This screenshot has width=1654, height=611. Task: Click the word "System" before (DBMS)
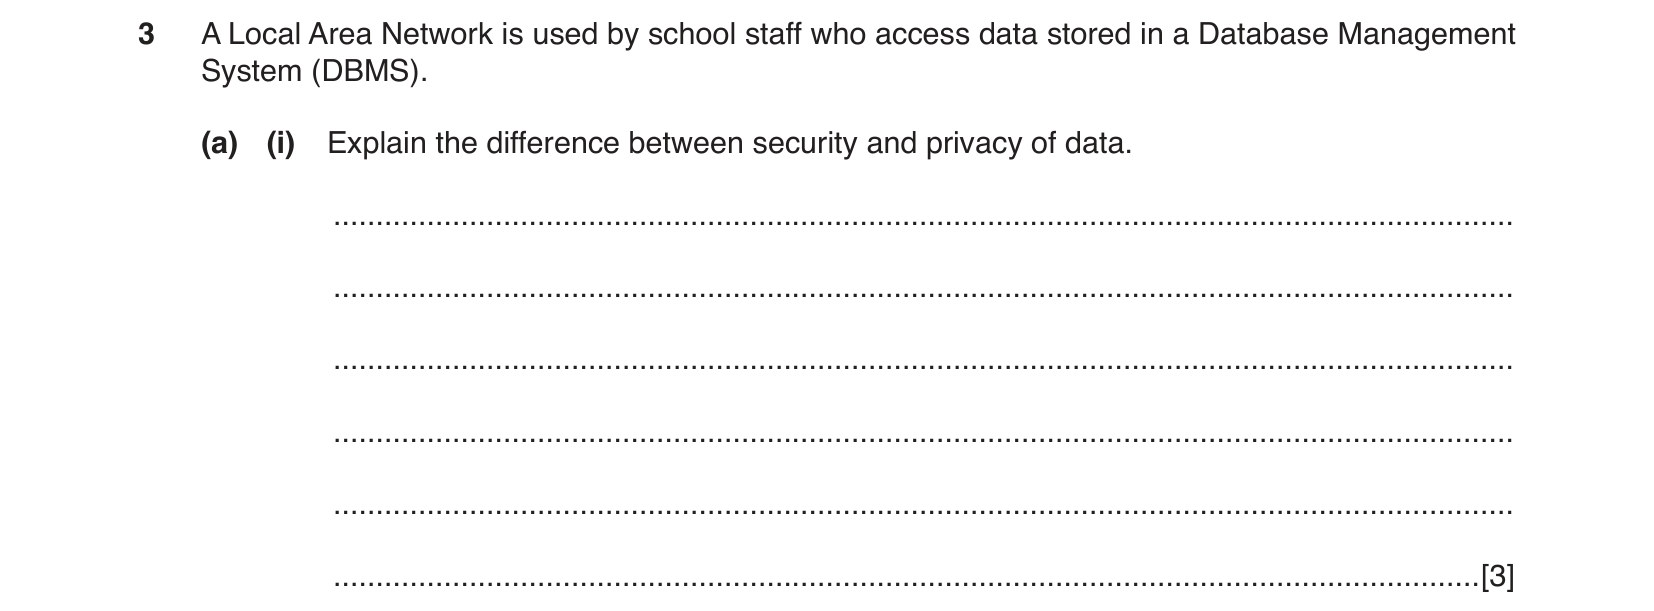pyautogui.click(x=251, y=72)
